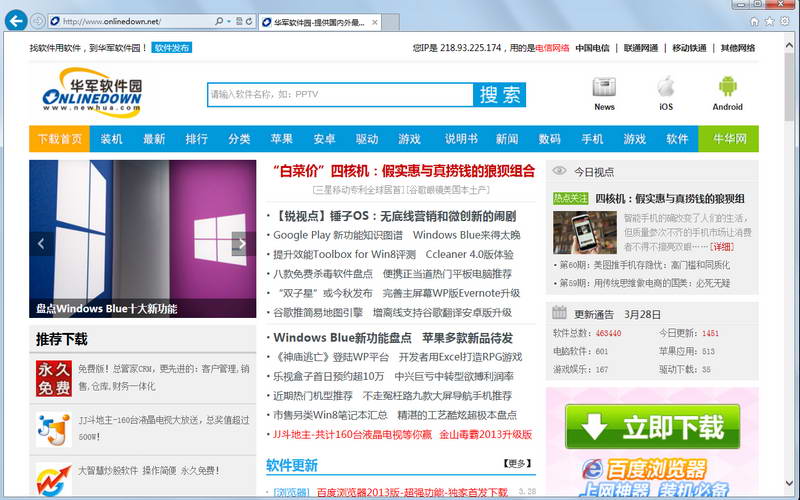Click the JJ斗地主 app icon
The image size is (800, 500).
click(54, 430)
